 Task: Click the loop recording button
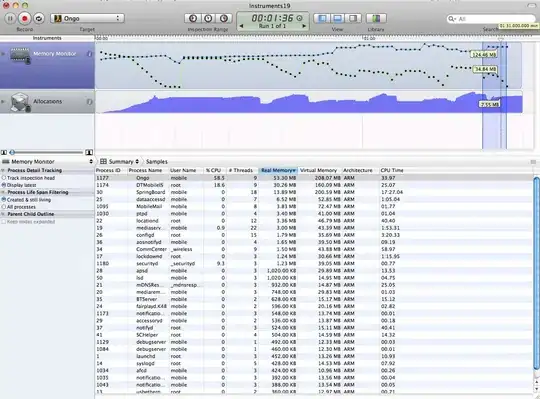39,18
